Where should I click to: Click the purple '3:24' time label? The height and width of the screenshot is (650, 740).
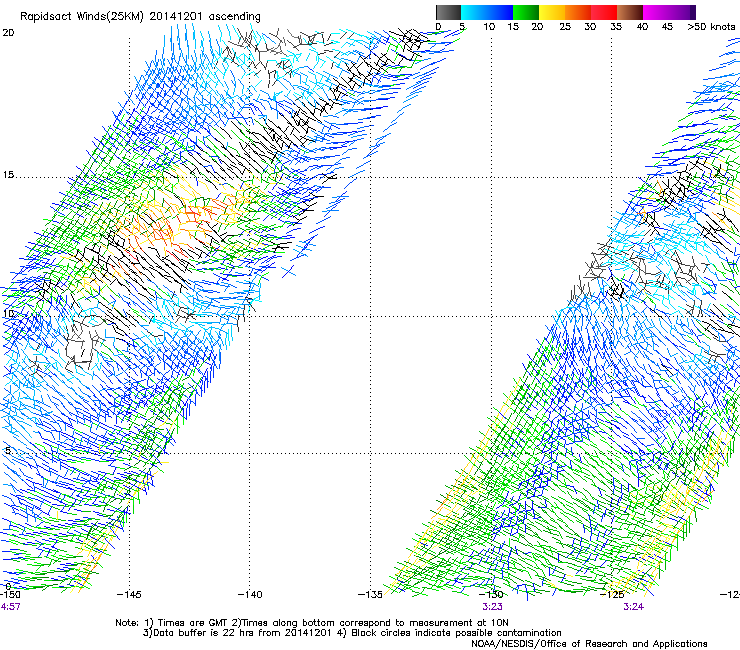(x=633, y=607)
